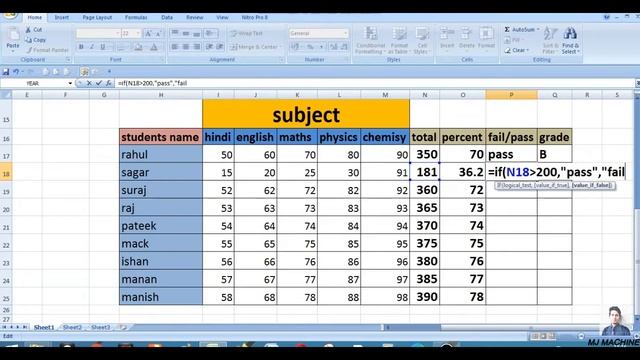This screenshot has height=360, width=640.
Task: Click Merge & Center button
Action: pyautogui.click(x=255, y=47)
